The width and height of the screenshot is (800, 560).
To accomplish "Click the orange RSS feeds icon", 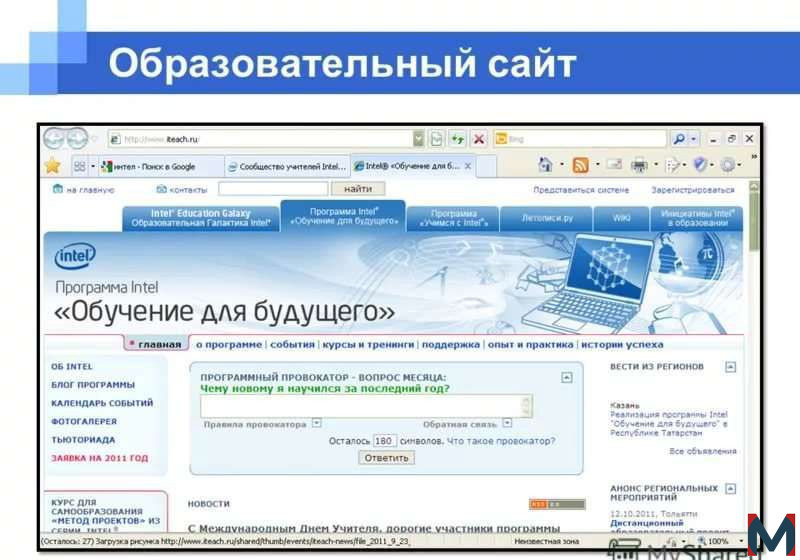I will pyautogui.click(x=580, y=165).
